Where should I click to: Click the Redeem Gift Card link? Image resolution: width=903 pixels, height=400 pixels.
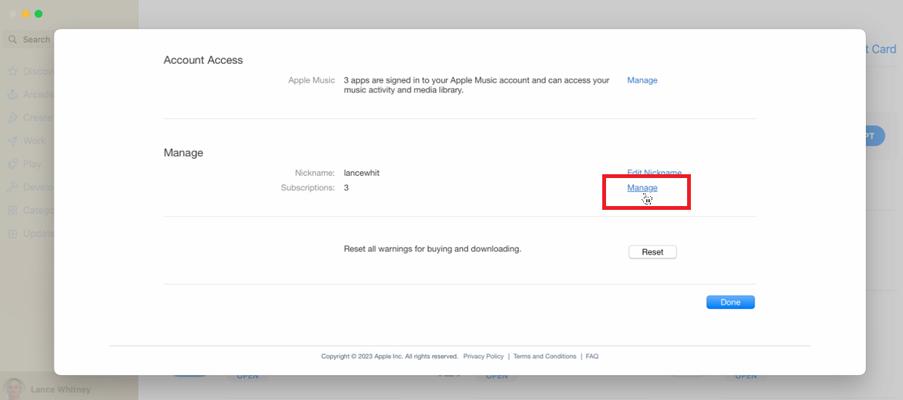coord(880,49)
